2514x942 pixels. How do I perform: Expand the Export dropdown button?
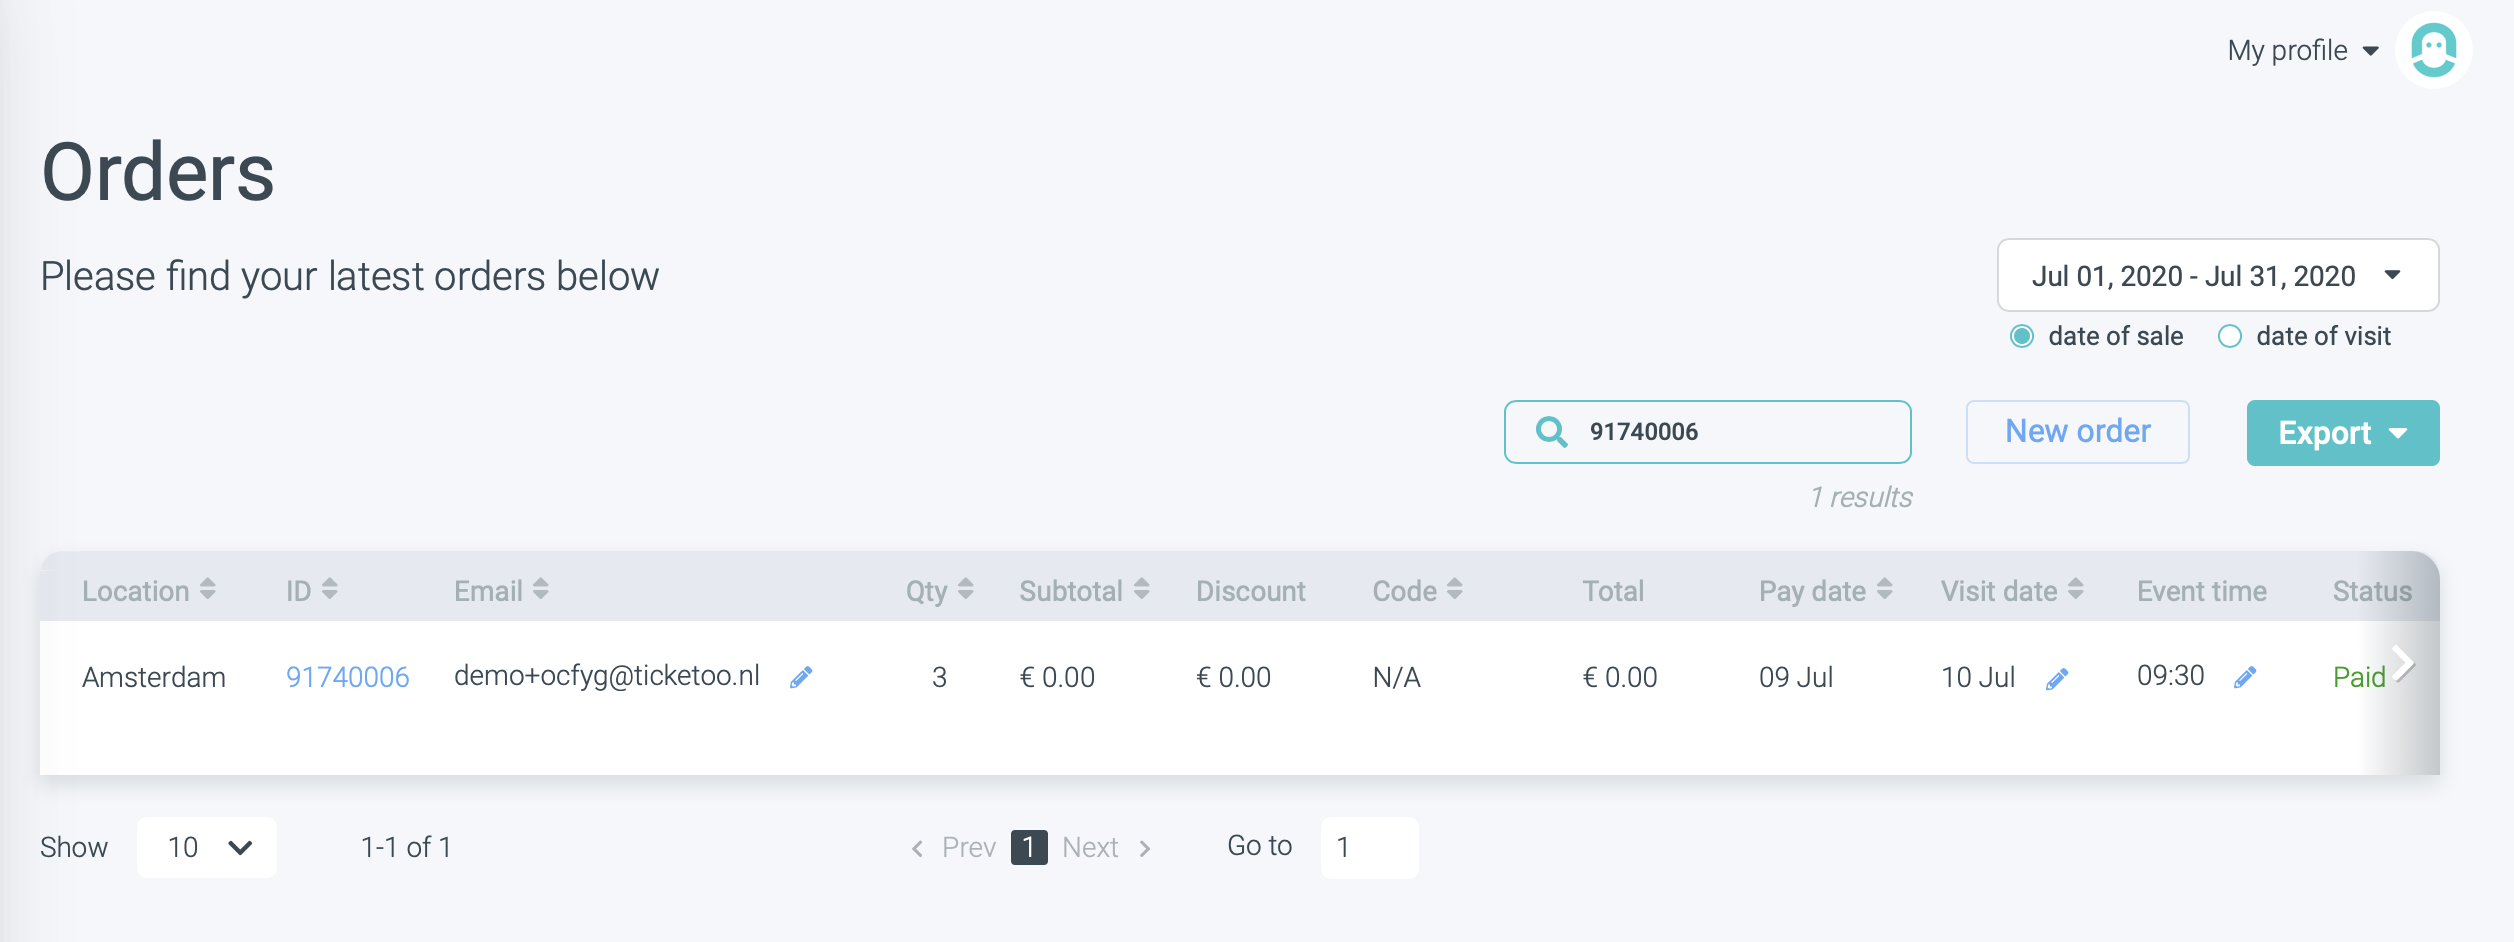pyautogui.click(x=2342, y=433)
